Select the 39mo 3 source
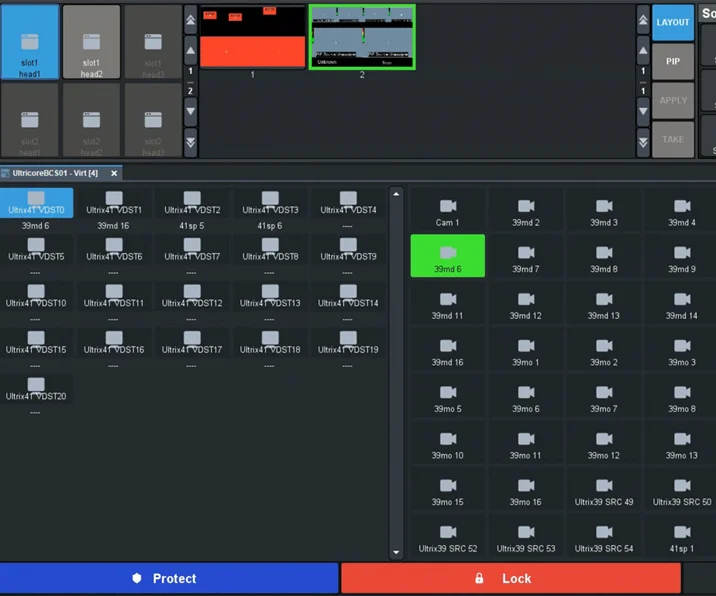716x596 pixels. coord(682,349)
